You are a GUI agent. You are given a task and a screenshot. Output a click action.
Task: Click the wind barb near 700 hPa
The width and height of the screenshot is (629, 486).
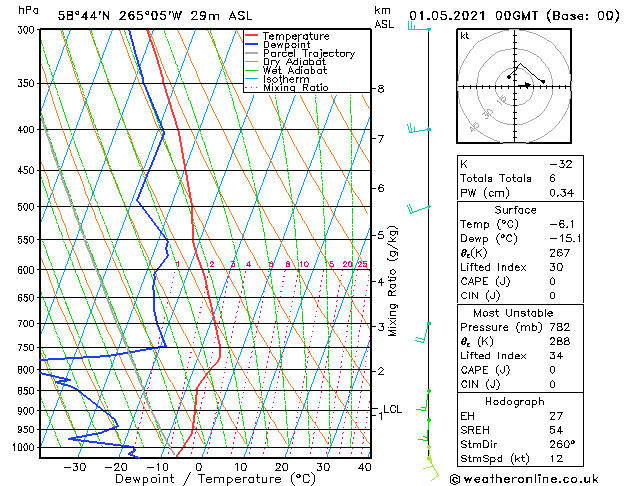[428, 324]
